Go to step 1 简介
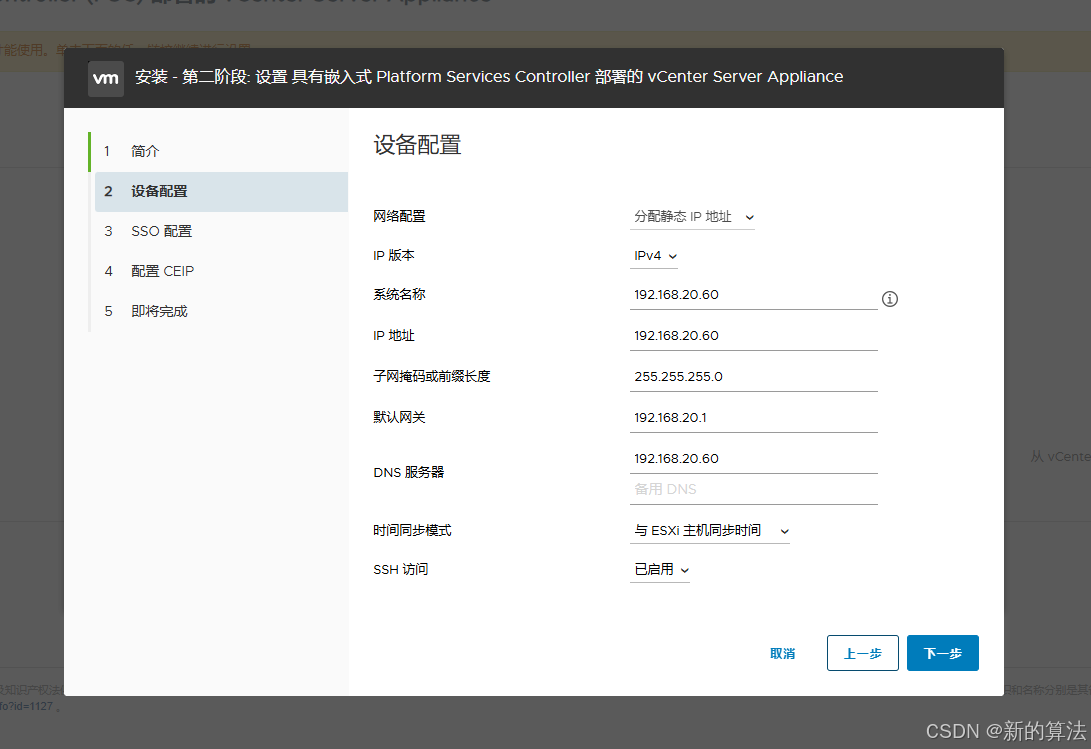This screenshot has width=1091, height=749. [x=219, y=151]
